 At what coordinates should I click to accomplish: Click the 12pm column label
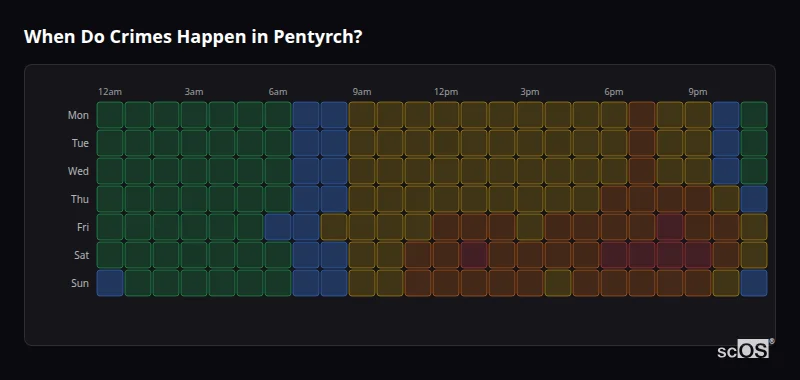446,92
